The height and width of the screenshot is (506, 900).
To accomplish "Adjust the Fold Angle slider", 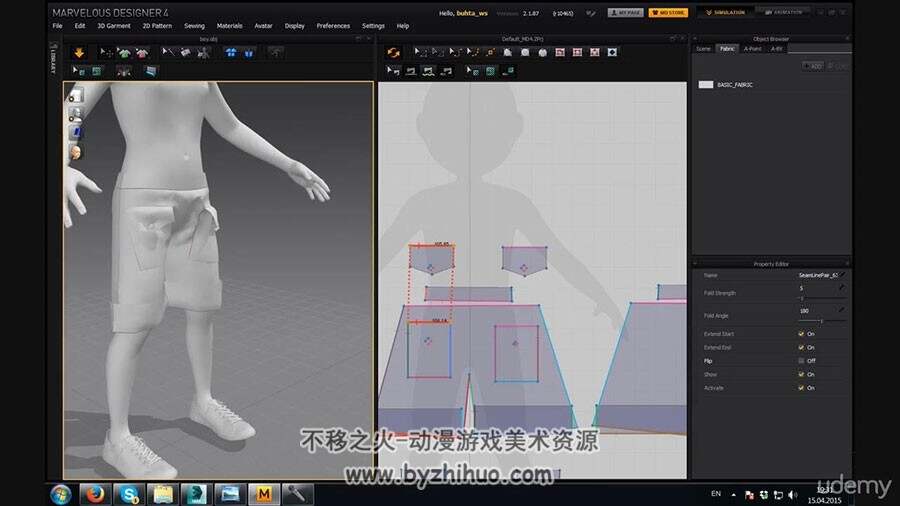I will pos(821,321).
